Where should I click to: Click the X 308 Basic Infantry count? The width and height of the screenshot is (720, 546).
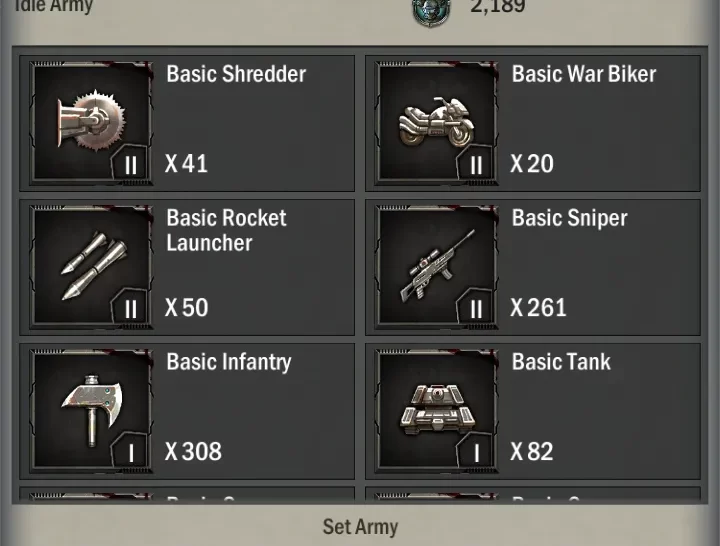(193, 451)
